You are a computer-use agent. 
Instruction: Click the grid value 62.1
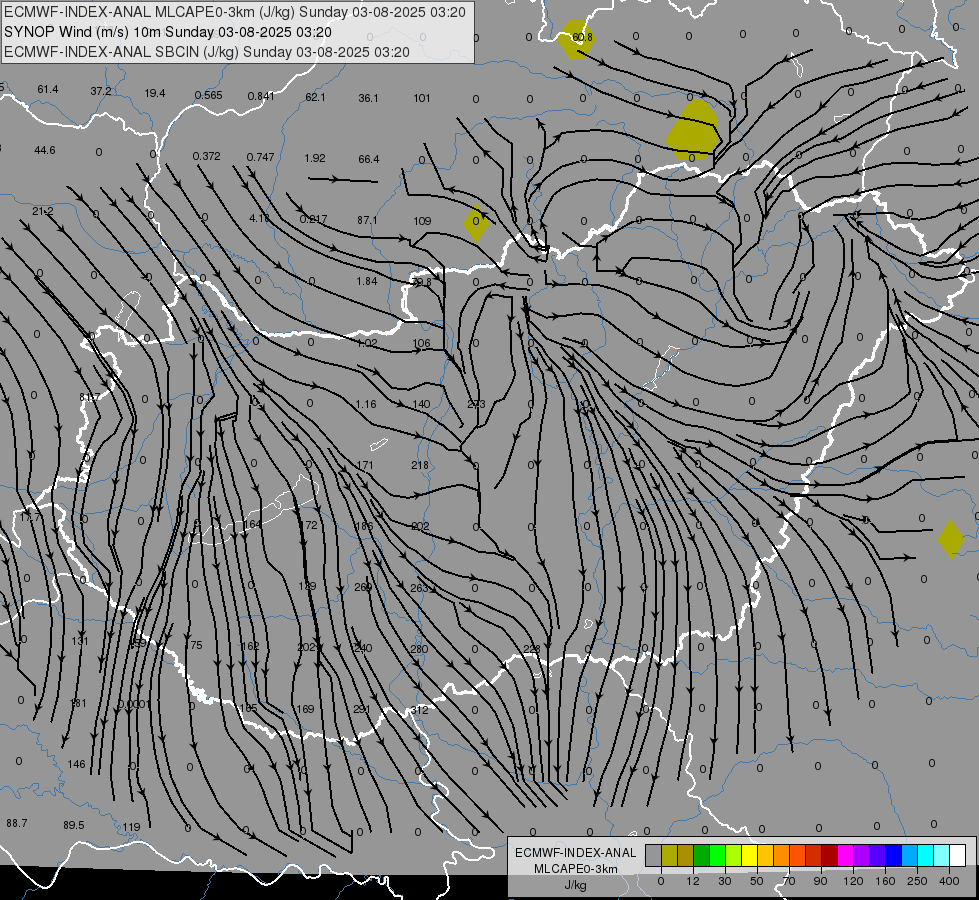(x=315, y=97)
